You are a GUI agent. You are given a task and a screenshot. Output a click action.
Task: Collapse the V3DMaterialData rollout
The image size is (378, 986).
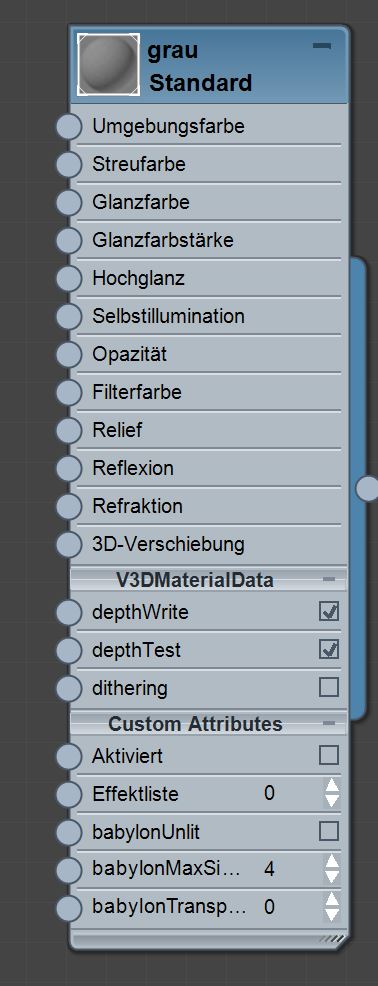pyautogui.click(x=329, y=579)
